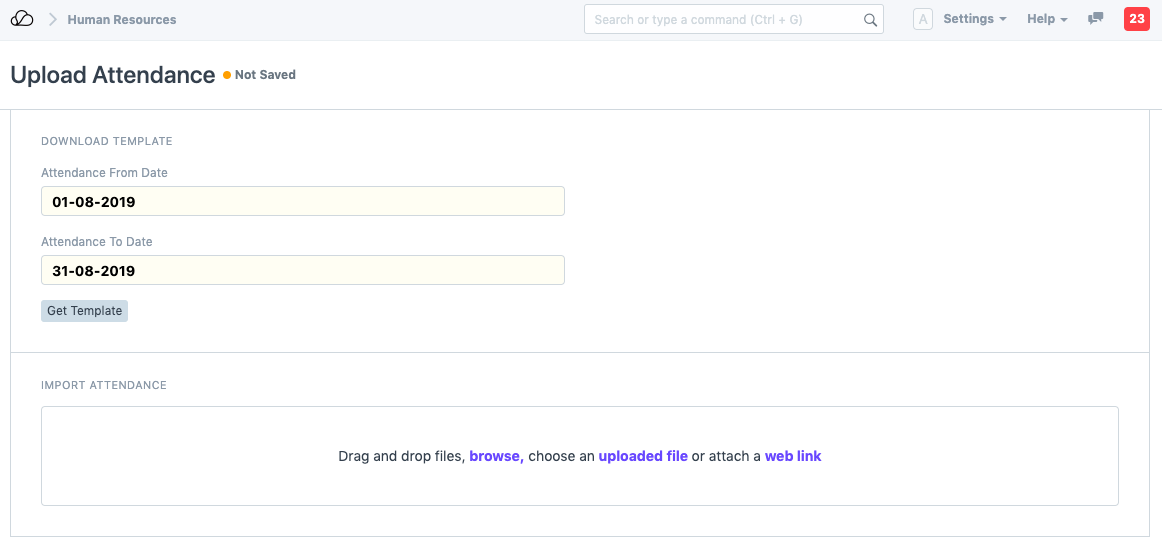The height and width of the screenshot is (545, 1162).
Task: Go to Human Resources breadcrumb
Action: pos(122,19)
